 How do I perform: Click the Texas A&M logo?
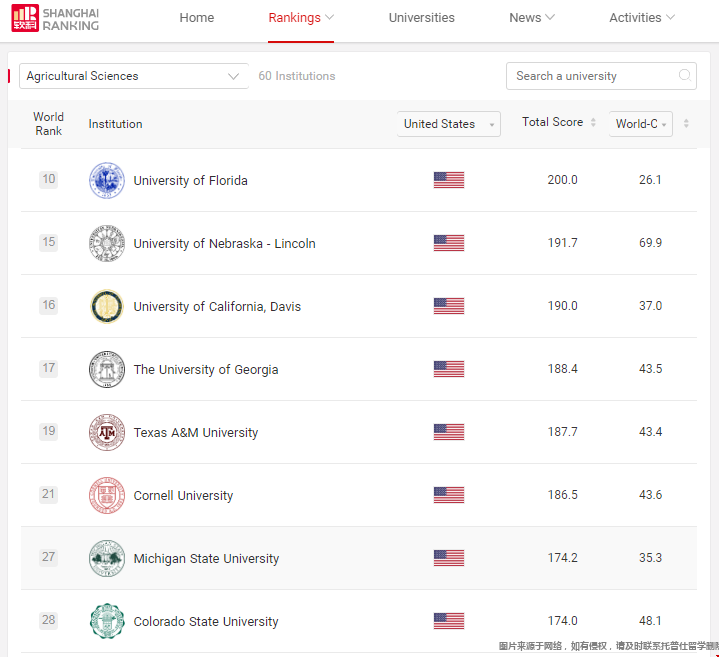(107, 432)
